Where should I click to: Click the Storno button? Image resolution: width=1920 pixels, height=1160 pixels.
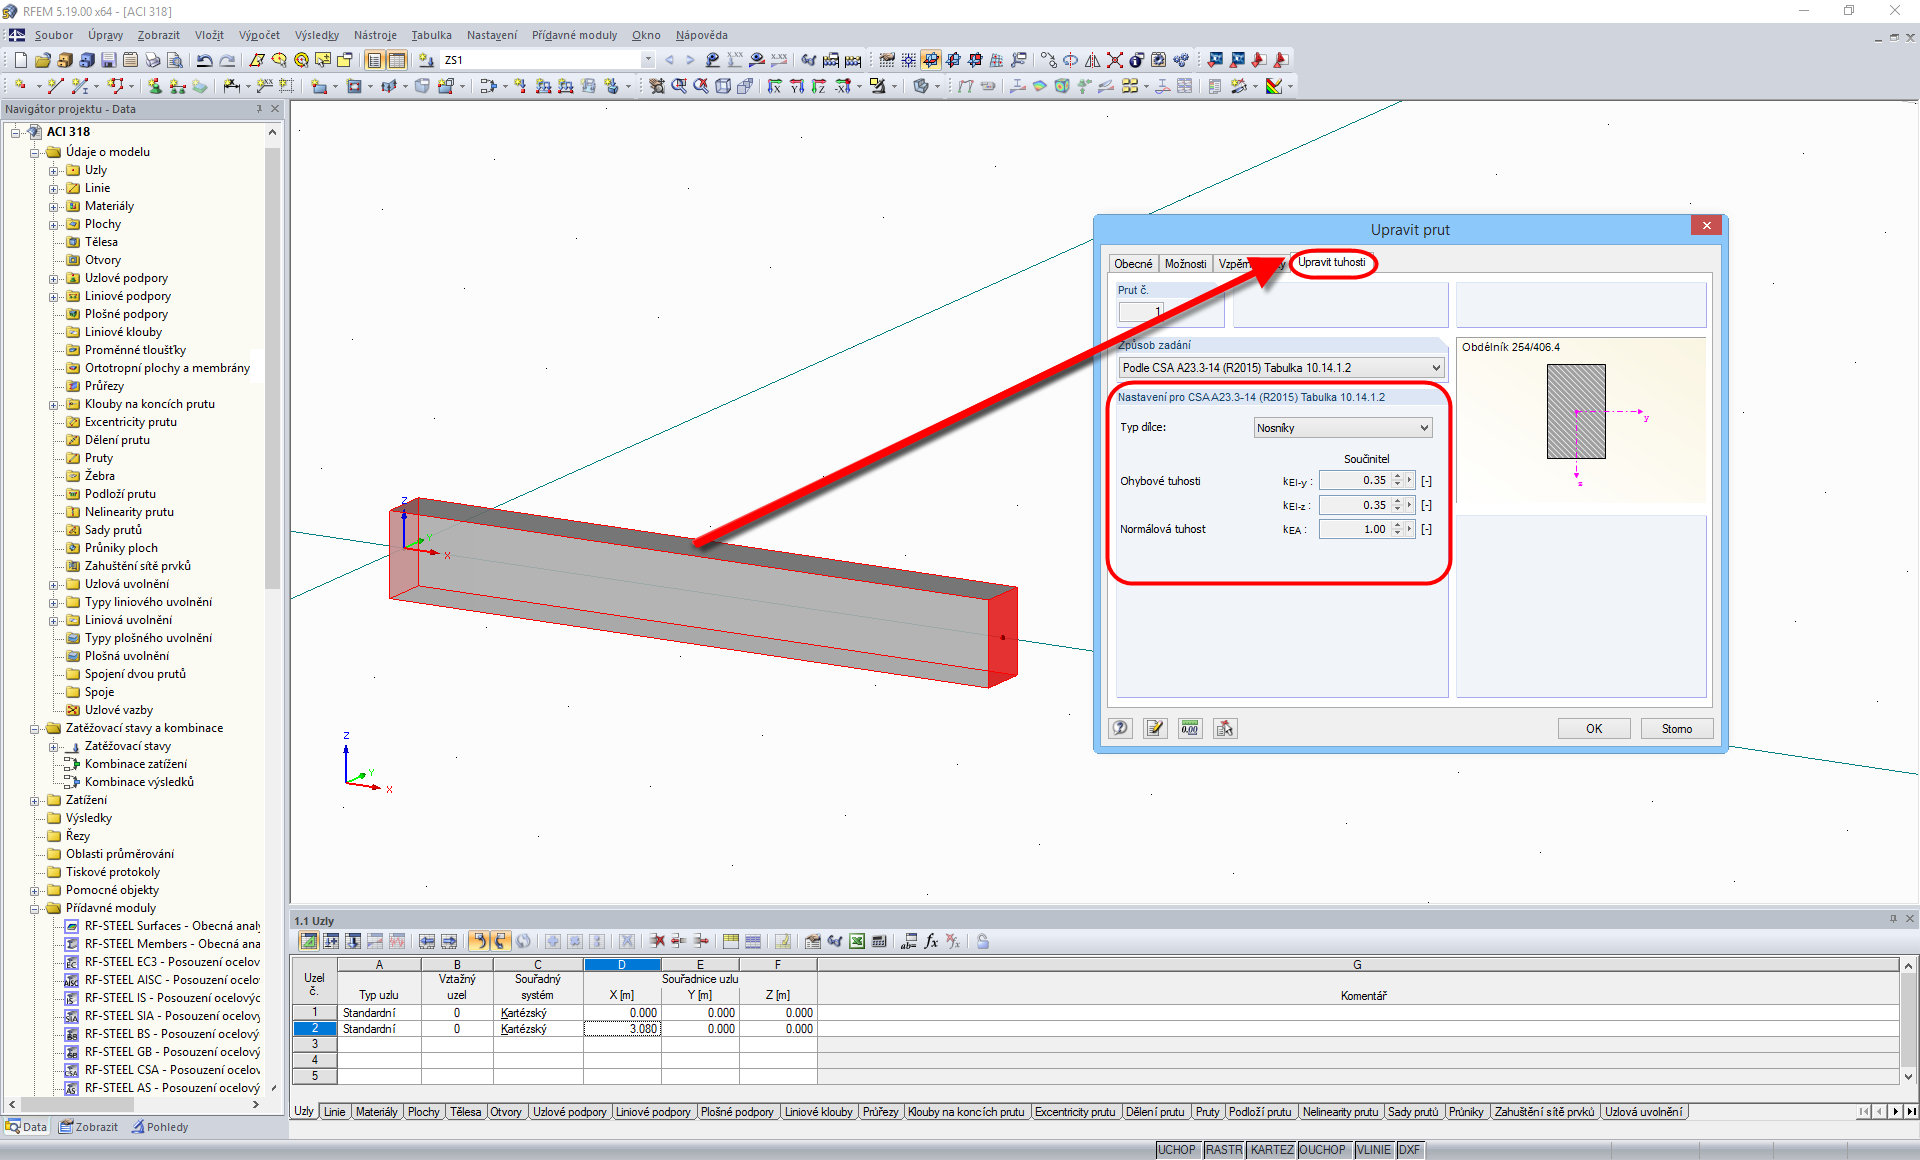click(x=1676, y=729)
